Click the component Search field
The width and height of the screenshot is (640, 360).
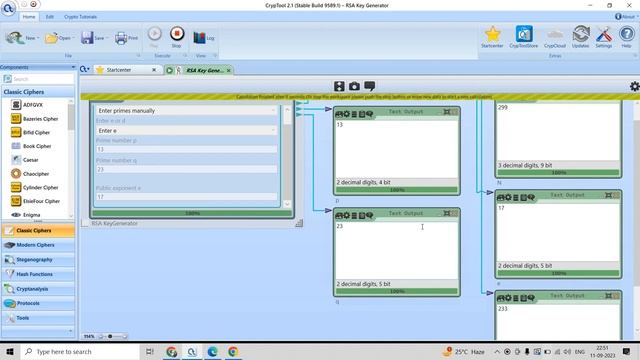click(x=38, y=79)
